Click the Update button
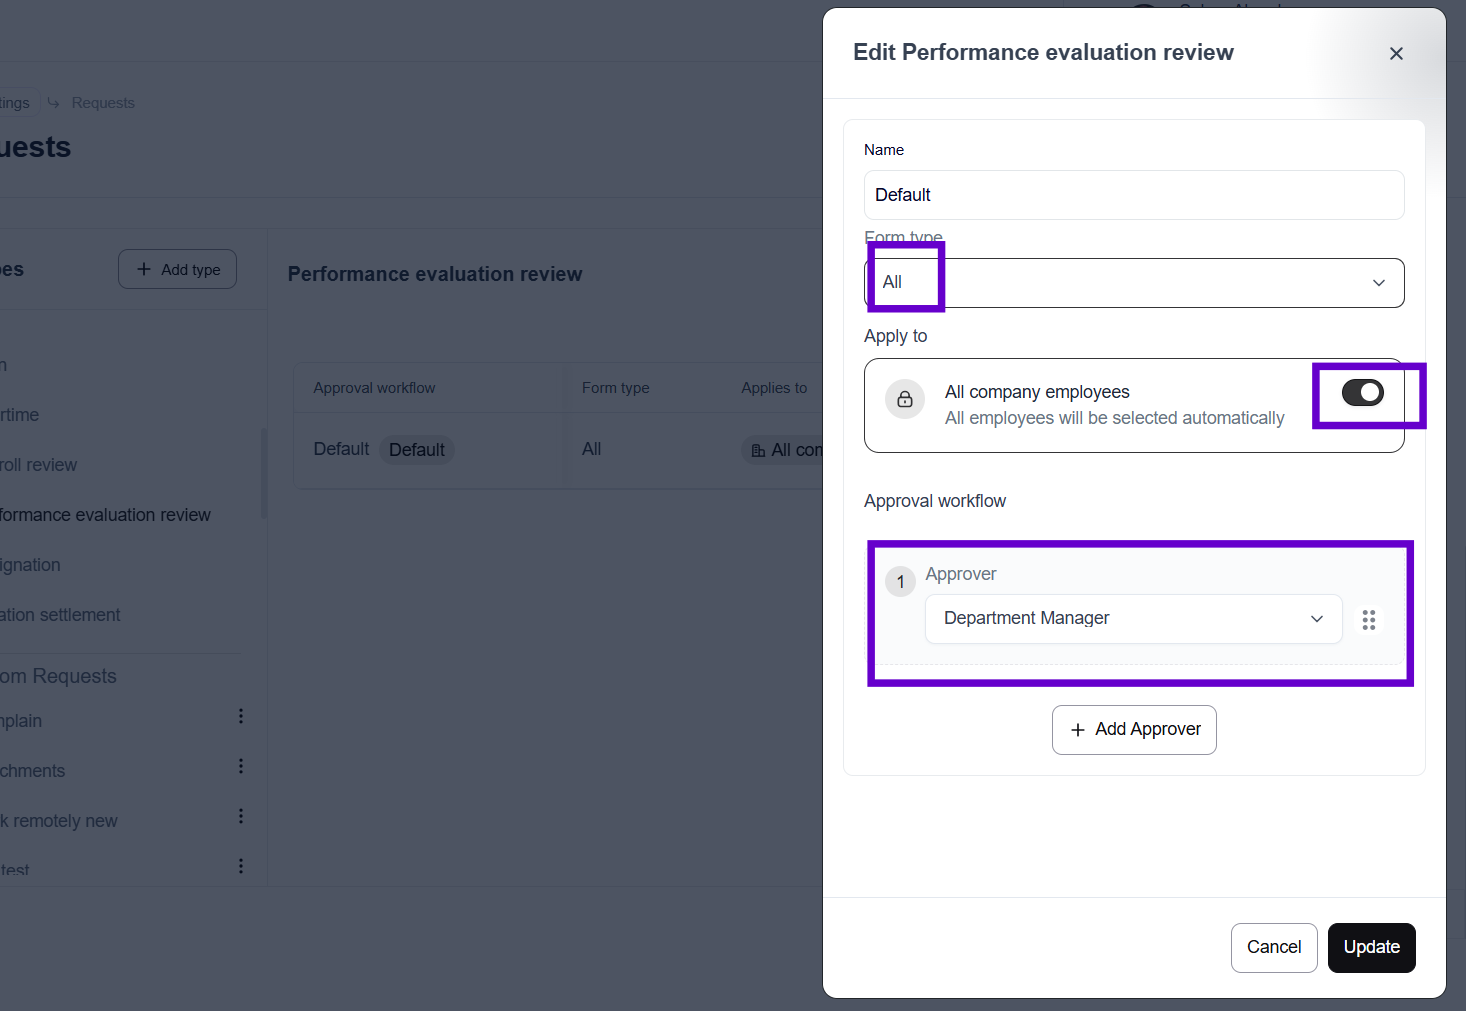This screenshot has width=1466, height=1011. pos(1370,947)
